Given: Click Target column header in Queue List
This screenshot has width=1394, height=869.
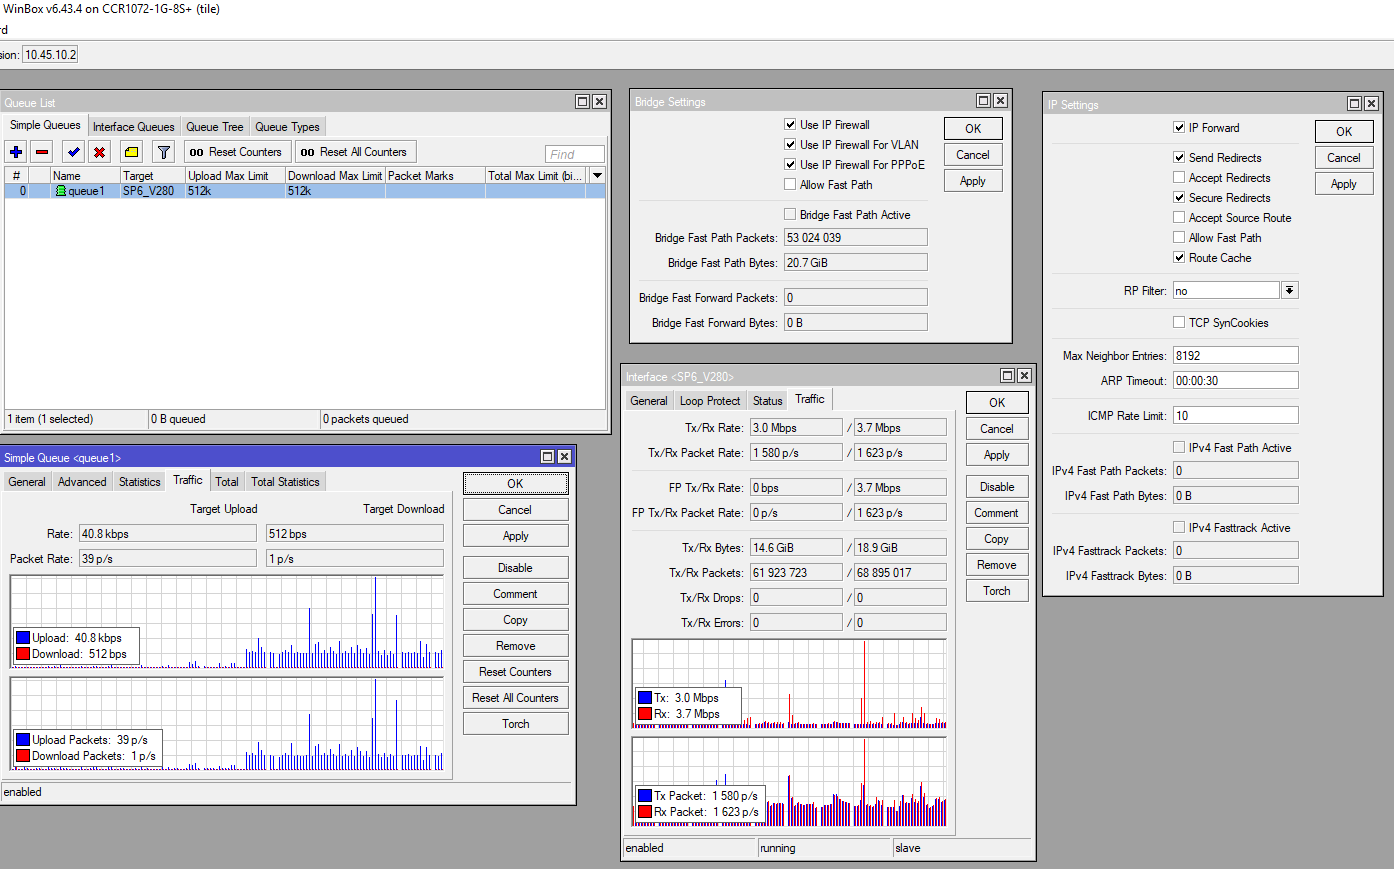Looking at the screenshot, I should click(152, 175).
